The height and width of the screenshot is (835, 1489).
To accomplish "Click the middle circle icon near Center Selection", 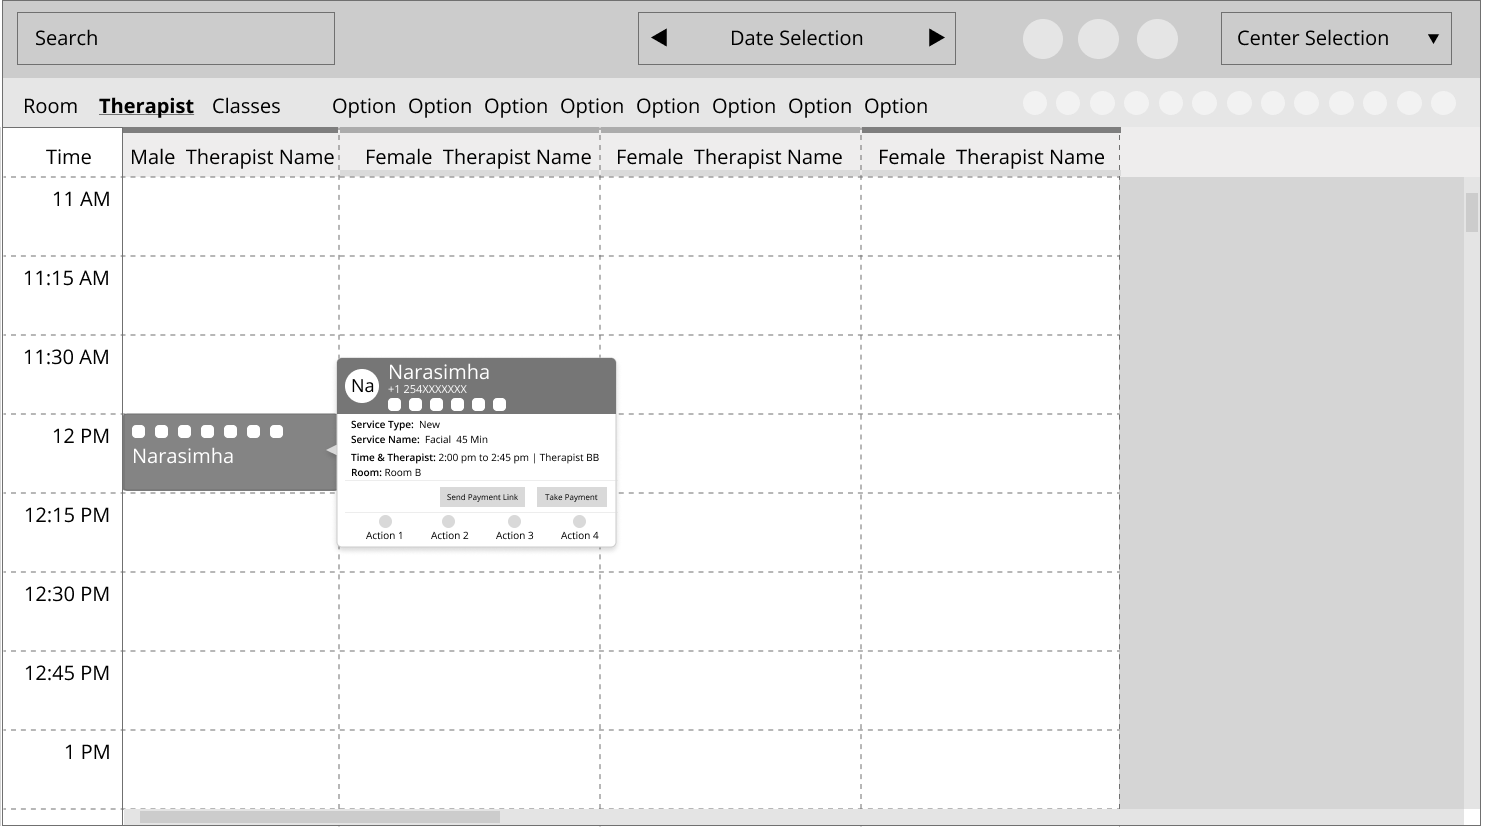I will click(1100, 38).
